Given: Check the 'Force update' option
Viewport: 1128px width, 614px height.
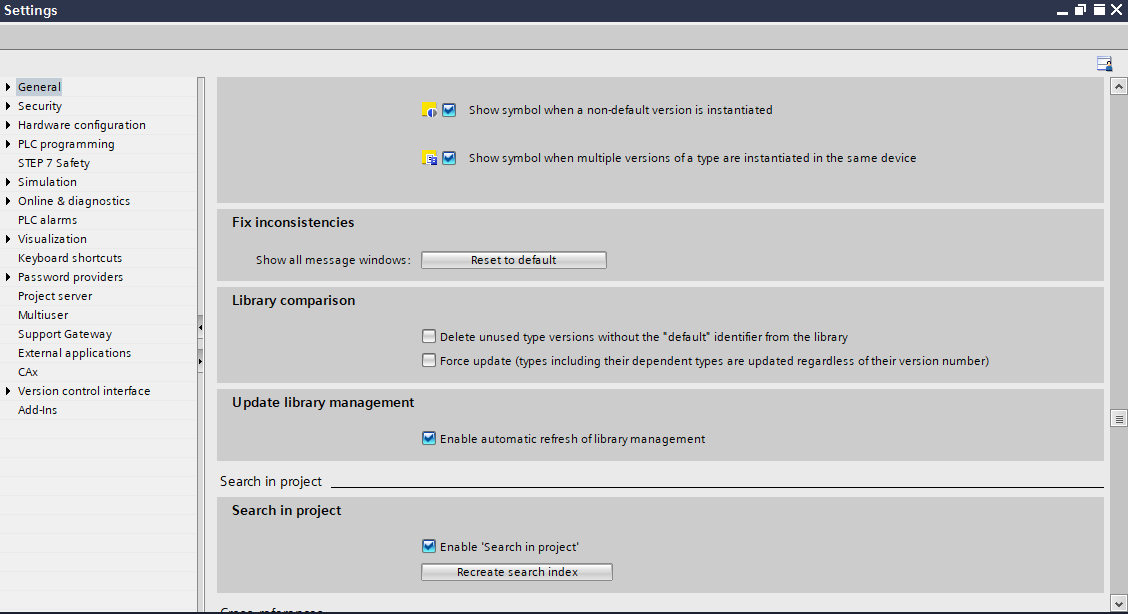Looking at the screenshot, I should click(429, 361).
